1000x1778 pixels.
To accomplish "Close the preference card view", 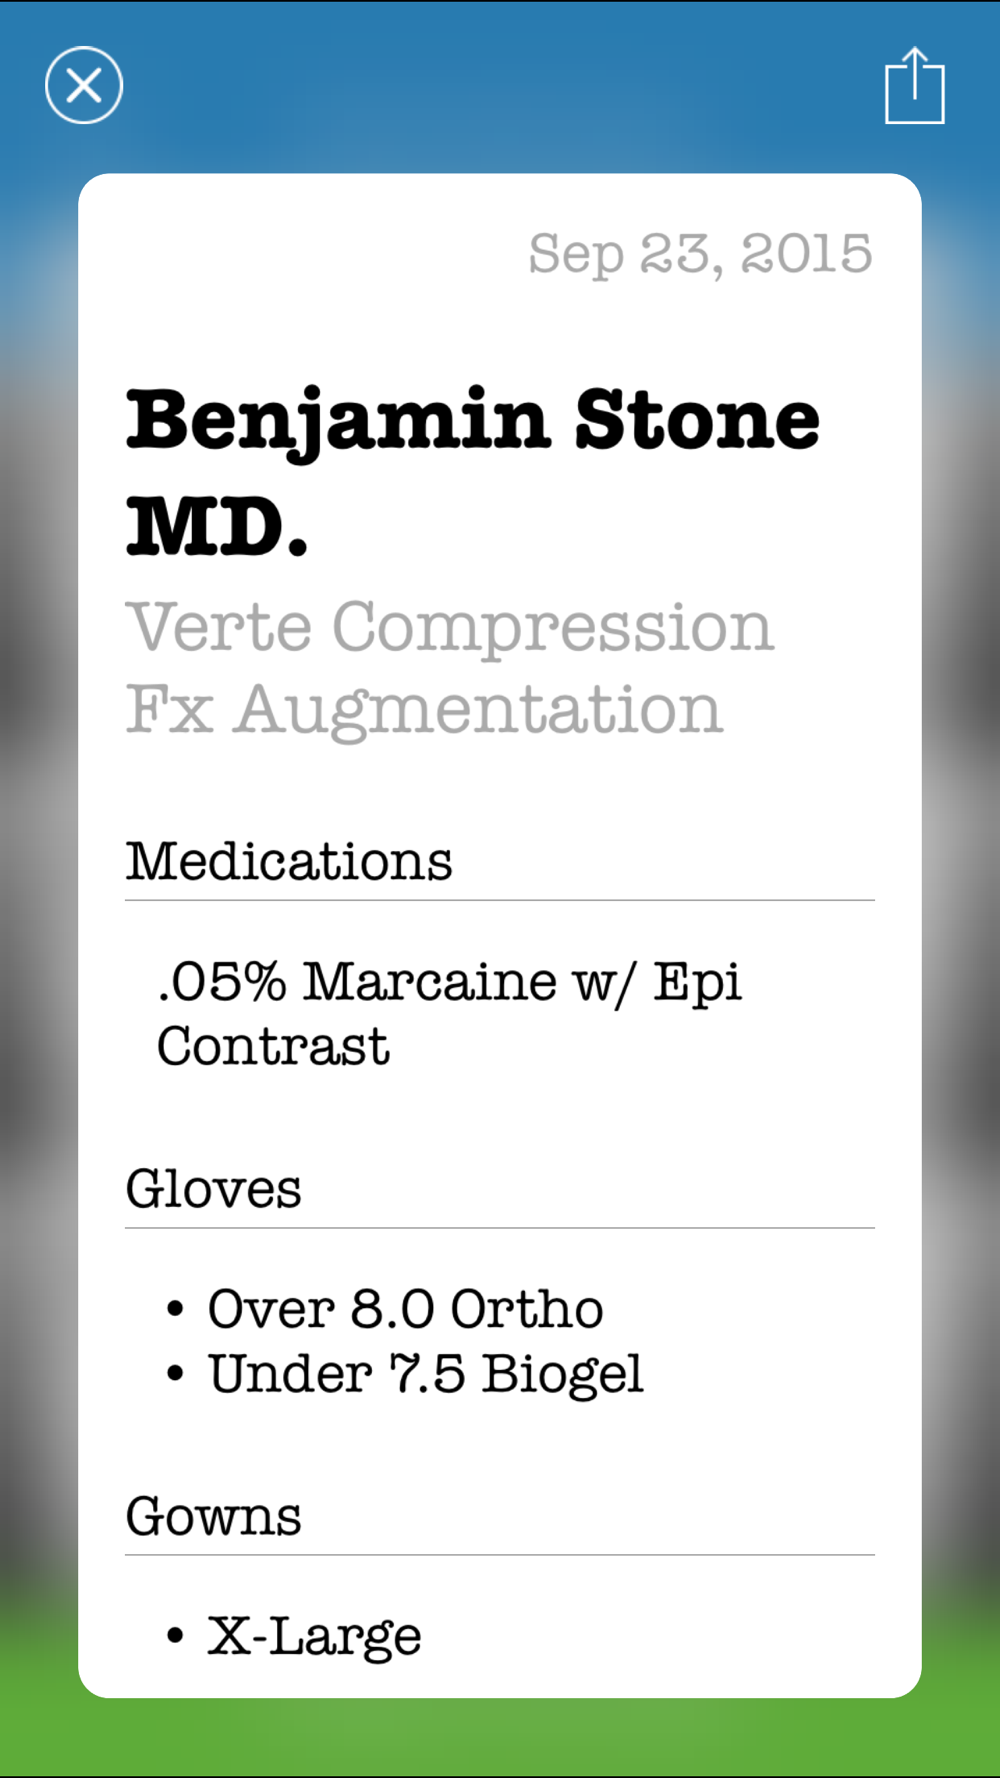I will pos(84,85).
